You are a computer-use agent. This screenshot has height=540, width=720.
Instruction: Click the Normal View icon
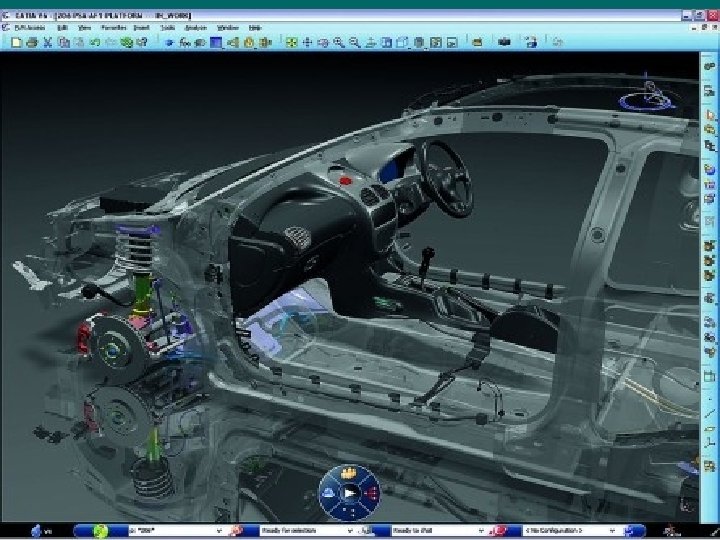(x=371, y=43)
